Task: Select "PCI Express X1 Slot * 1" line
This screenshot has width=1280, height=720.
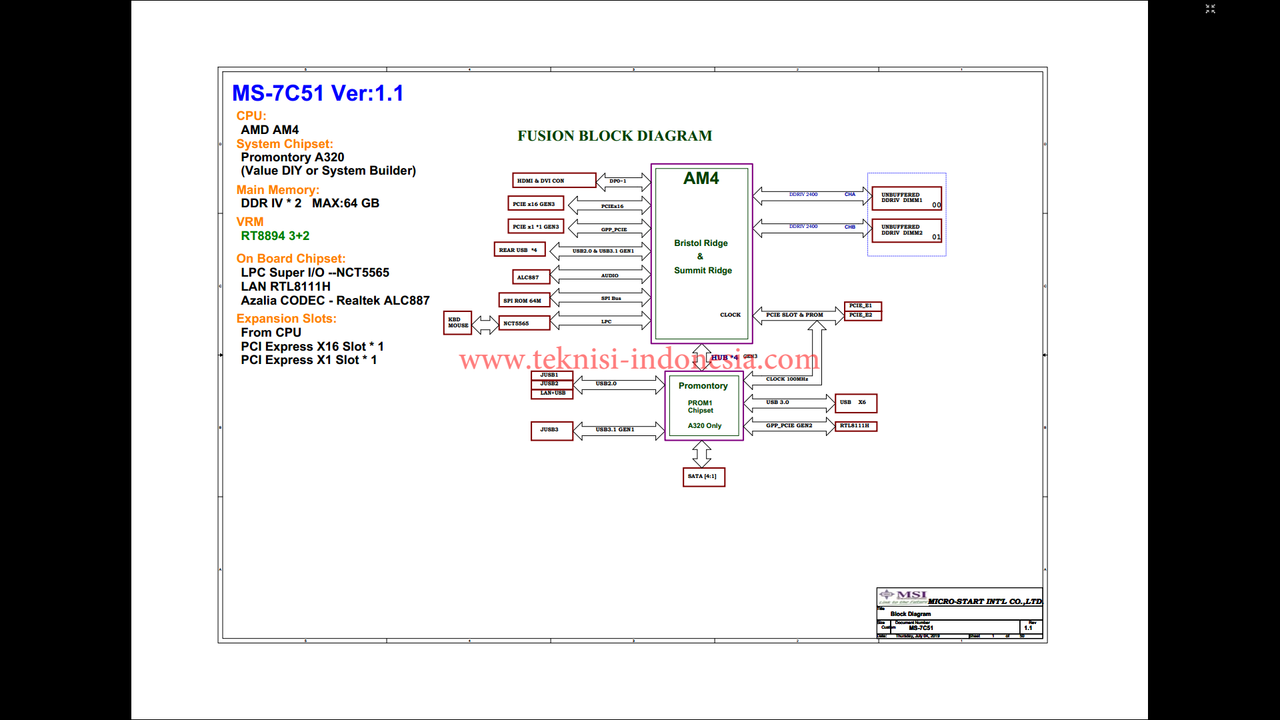Action: [x=309, y=360]
